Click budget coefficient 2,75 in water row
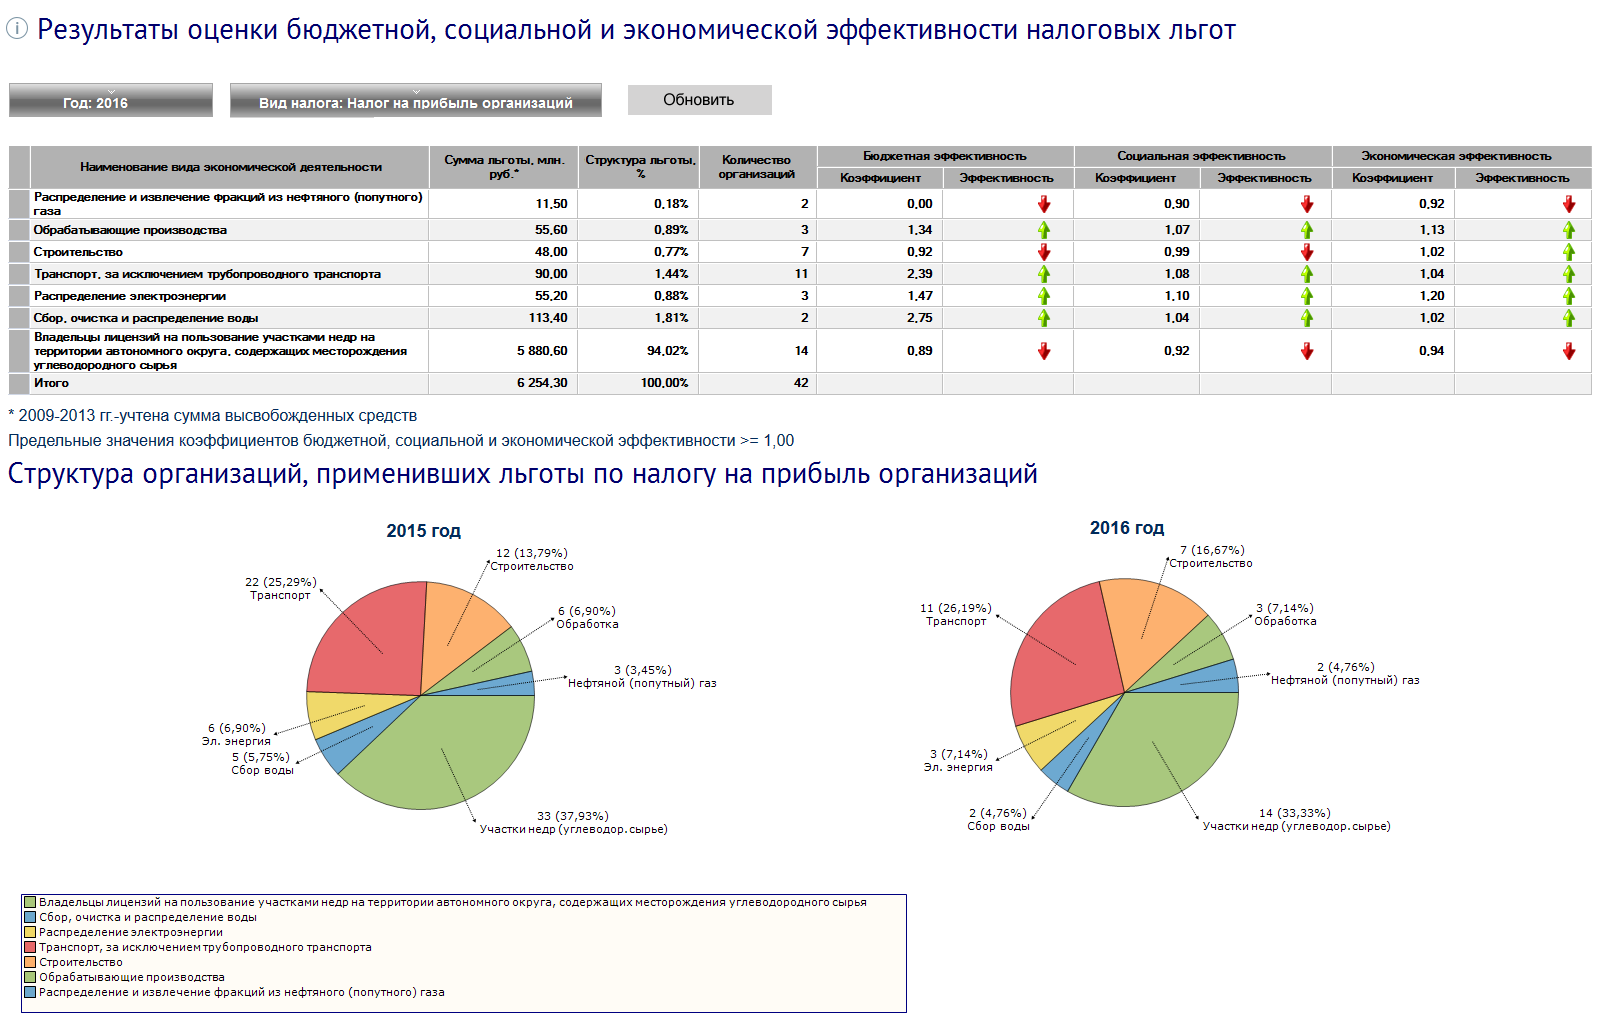 (920, 318)
